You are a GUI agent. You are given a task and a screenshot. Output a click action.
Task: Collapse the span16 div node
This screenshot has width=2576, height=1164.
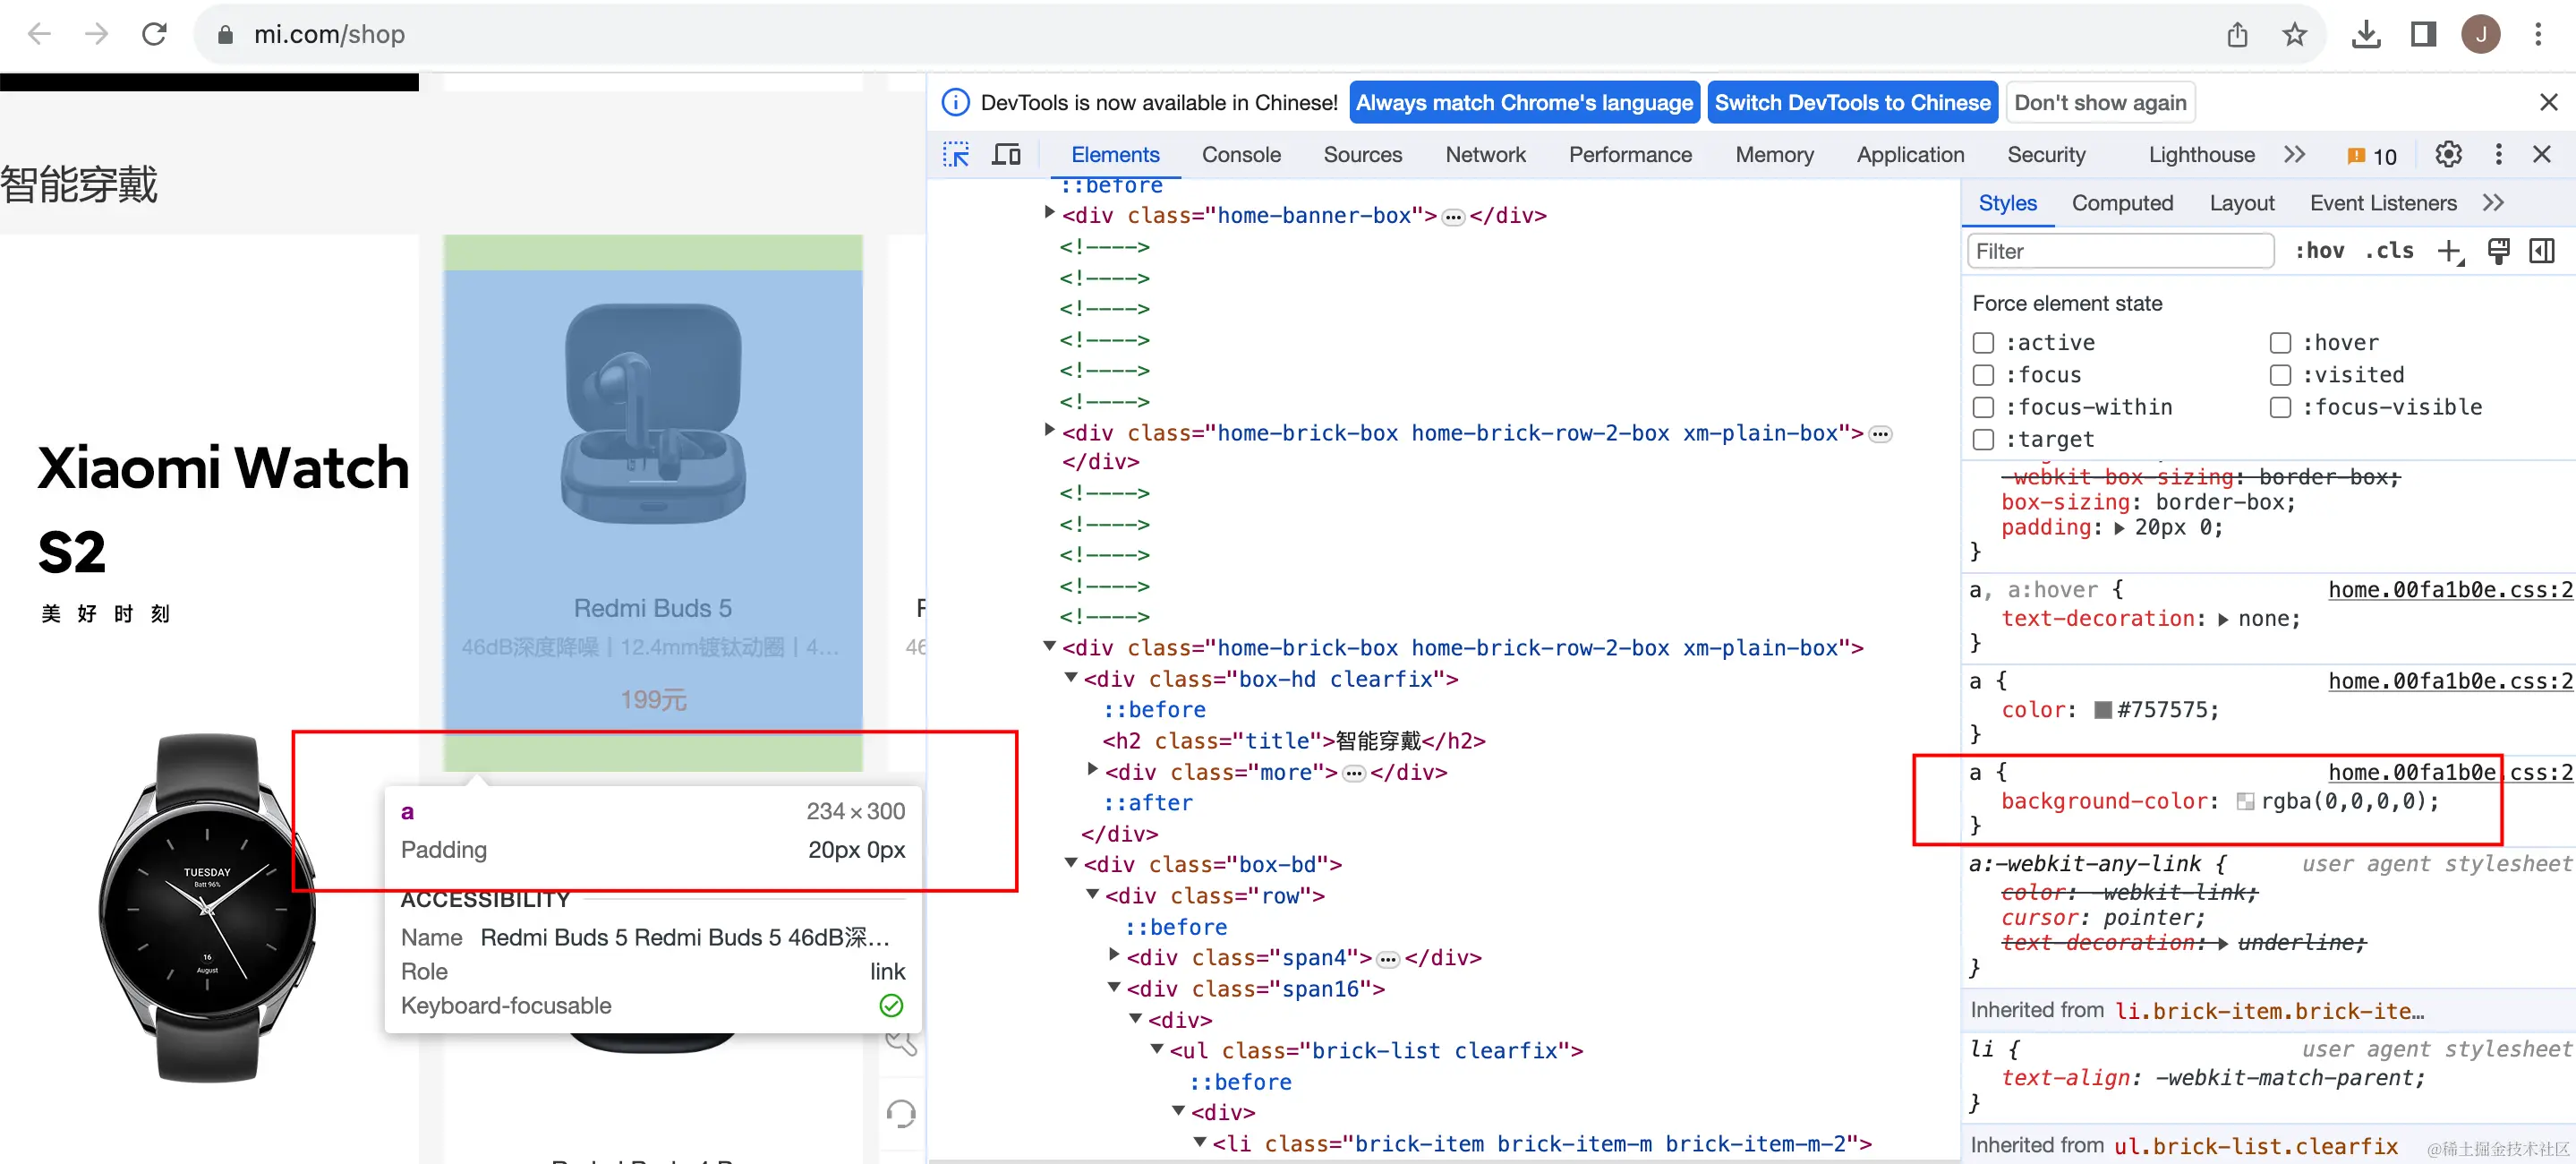1114,987
